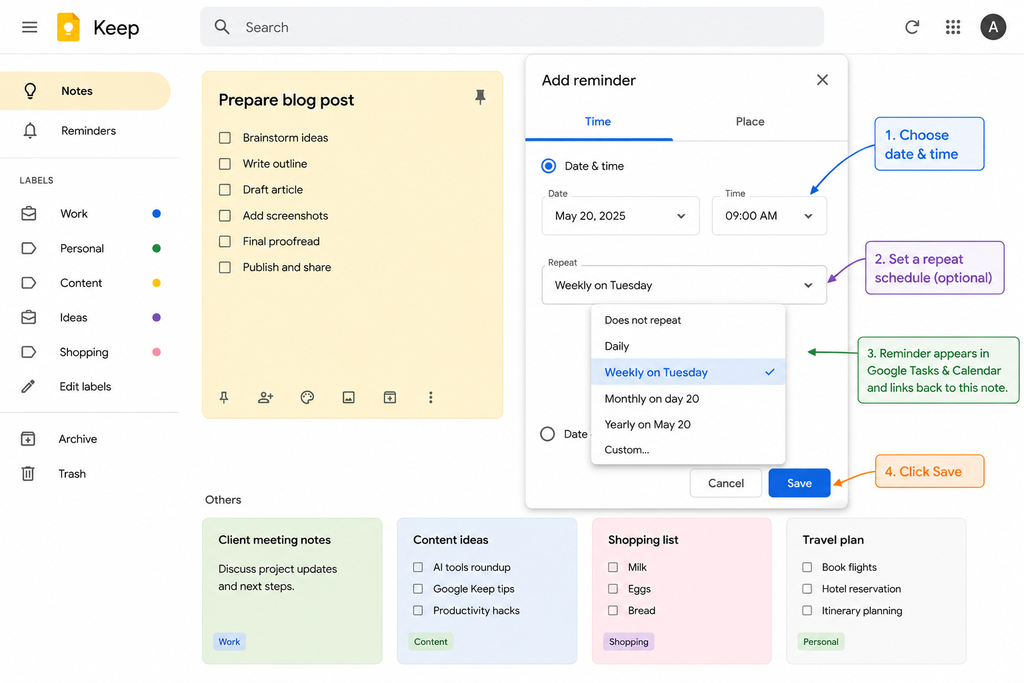Click the Trash bin icon

28,473
